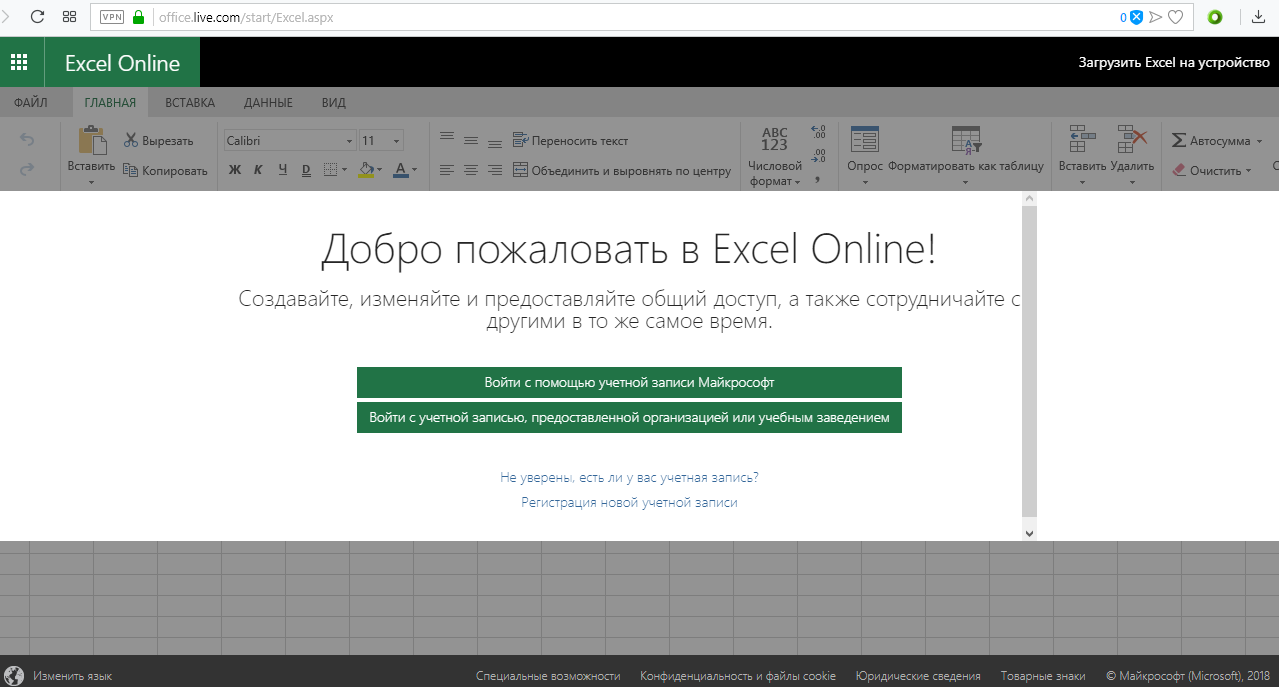Click the VPN badge in address bar
This screenshot has height=687, width=1279.
(x=112, y=17)
